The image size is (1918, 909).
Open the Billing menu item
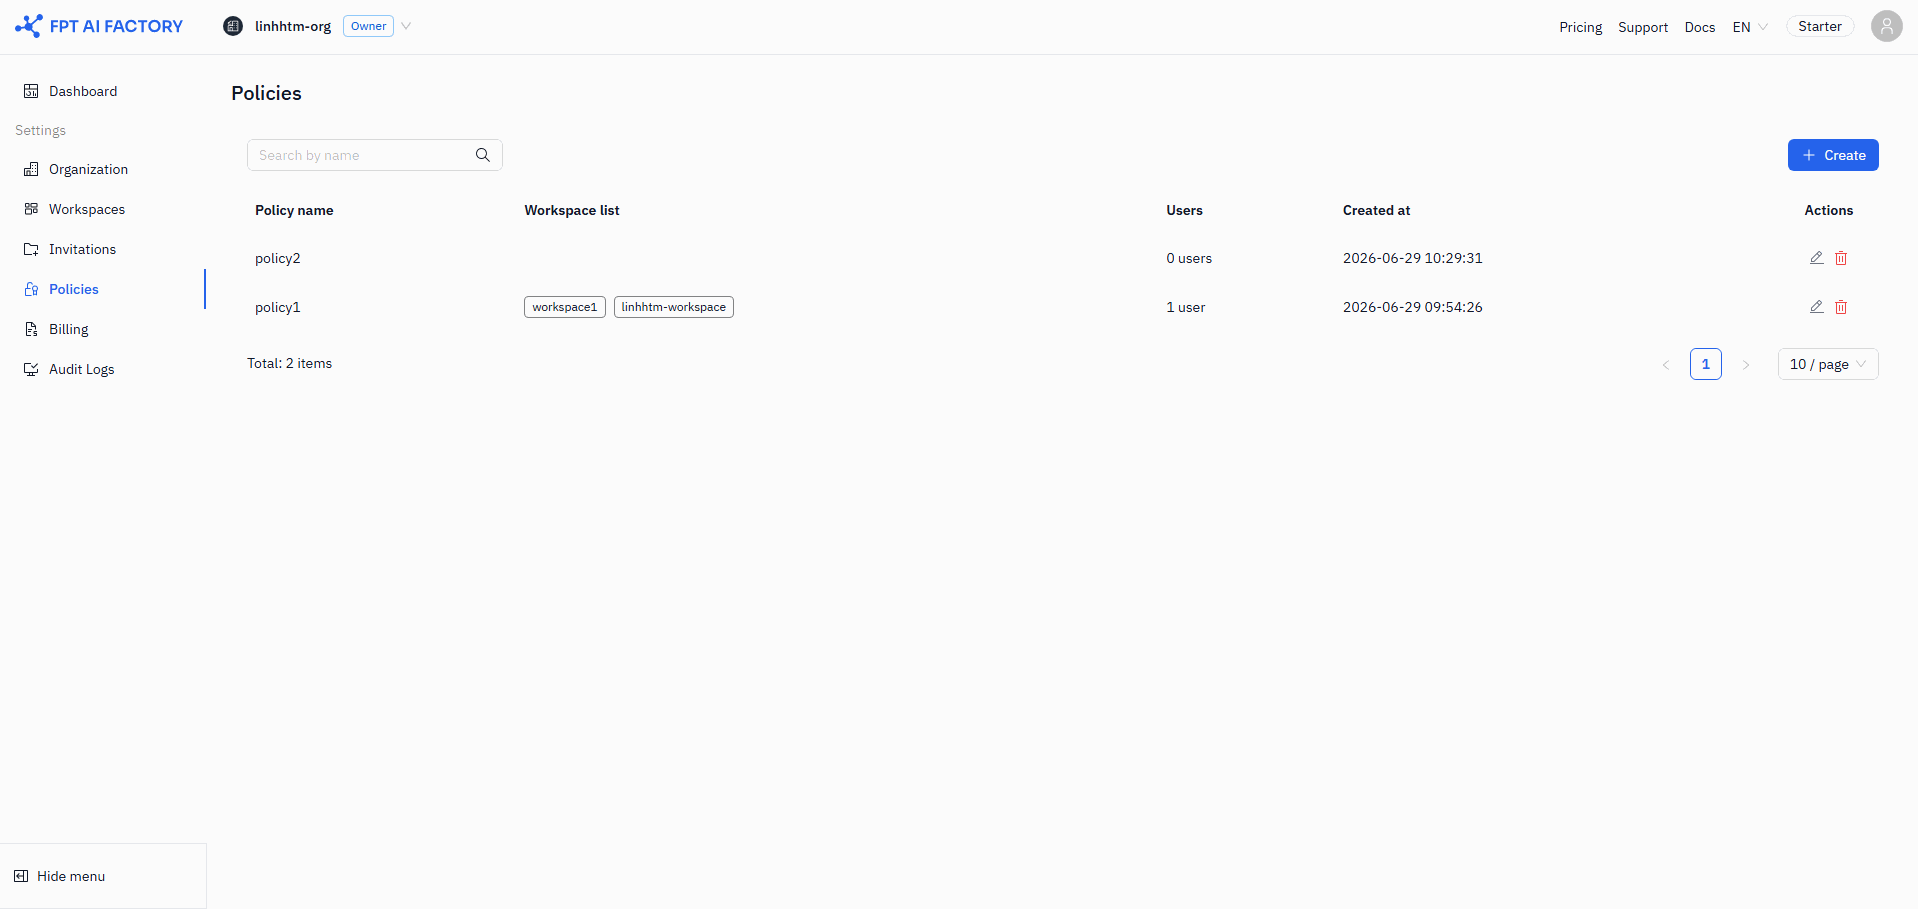[68, 329]
